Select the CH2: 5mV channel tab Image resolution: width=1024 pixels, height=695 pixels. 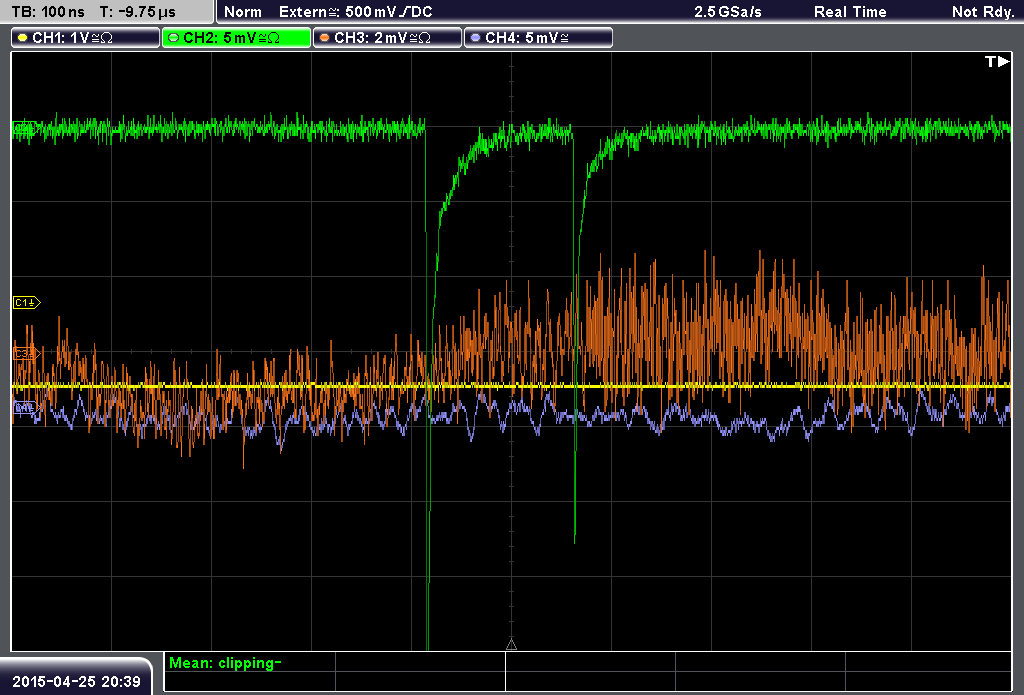pos(236,38)
